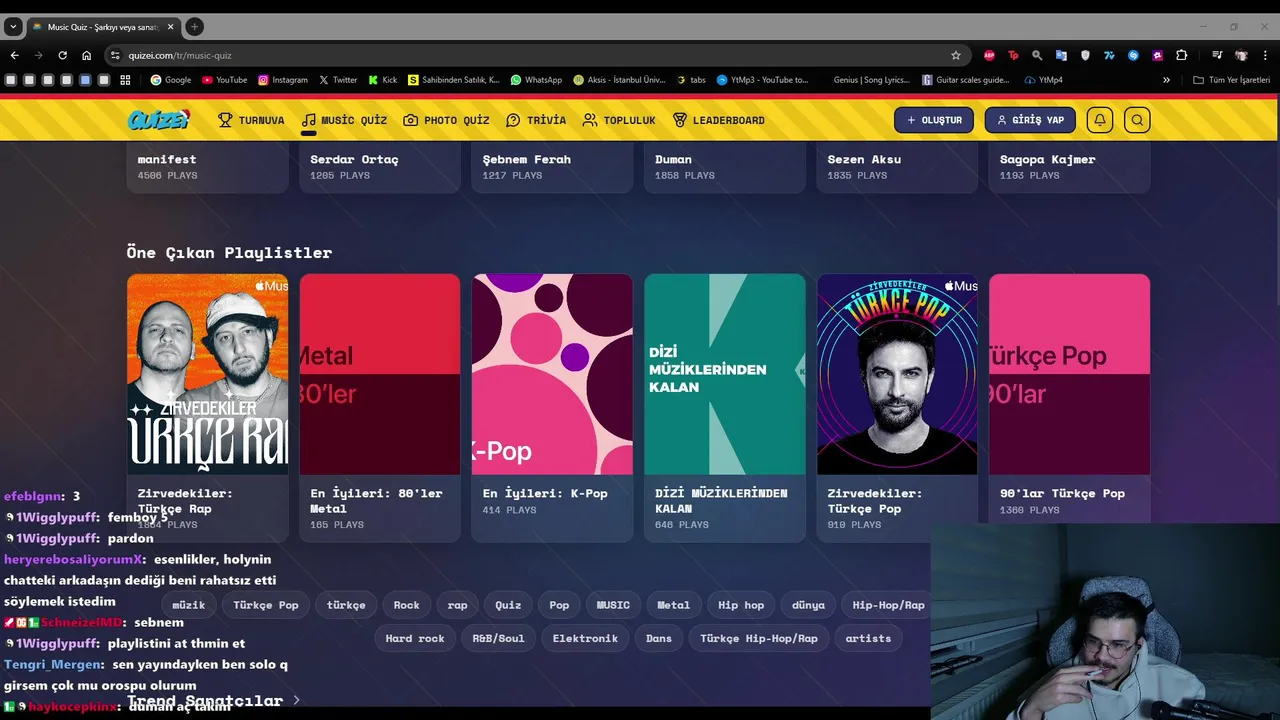Select the R&B/Soul tag
Image resolution: width=1280 pixels, height=720 pixels.
point(498,638)
